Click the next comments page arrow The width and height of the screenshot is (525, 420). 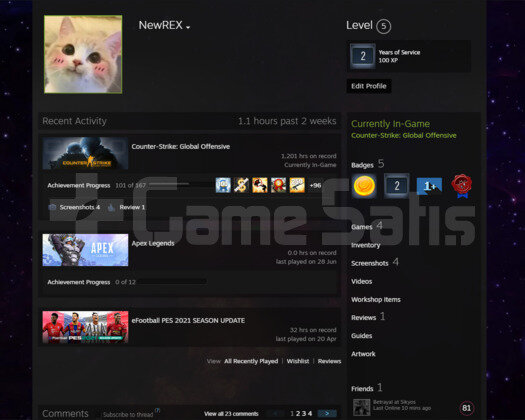coord(327,414)
